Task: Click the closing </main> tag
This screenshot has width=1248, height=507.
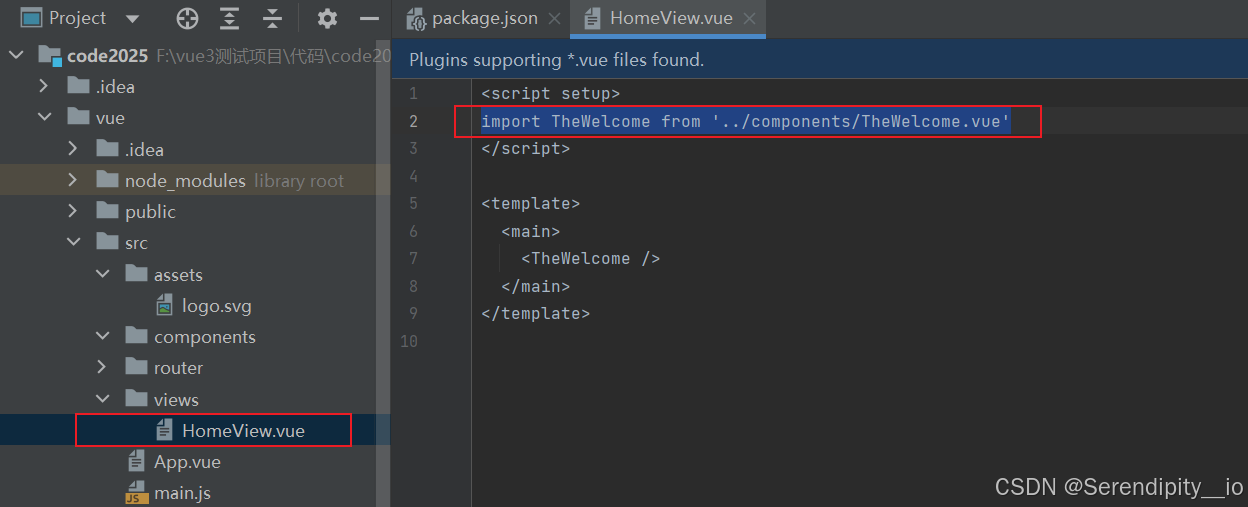Action: tap(535, 286)
